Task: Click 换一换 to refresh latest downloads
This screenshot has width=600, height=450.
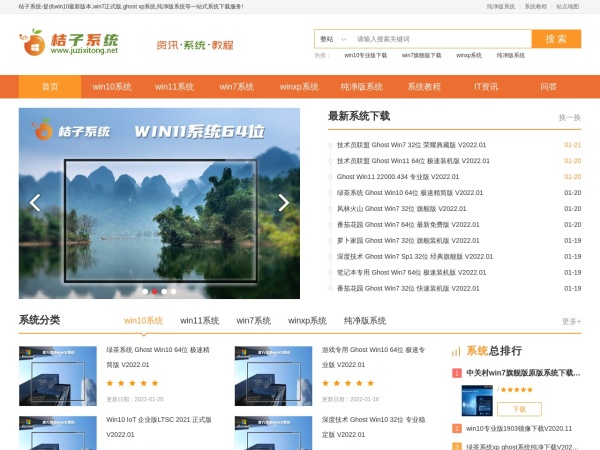Action: pyautogui.click(x=570, y=117)
